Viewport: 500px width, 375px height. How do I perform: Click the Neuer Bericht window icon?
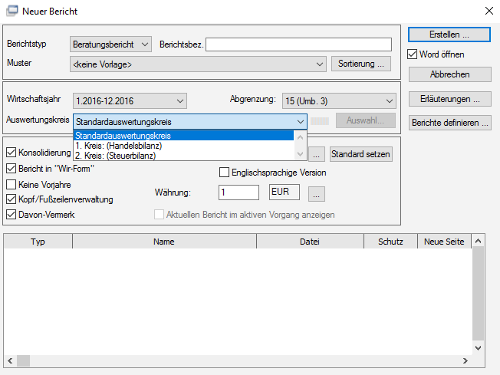(x=12, y=11)
